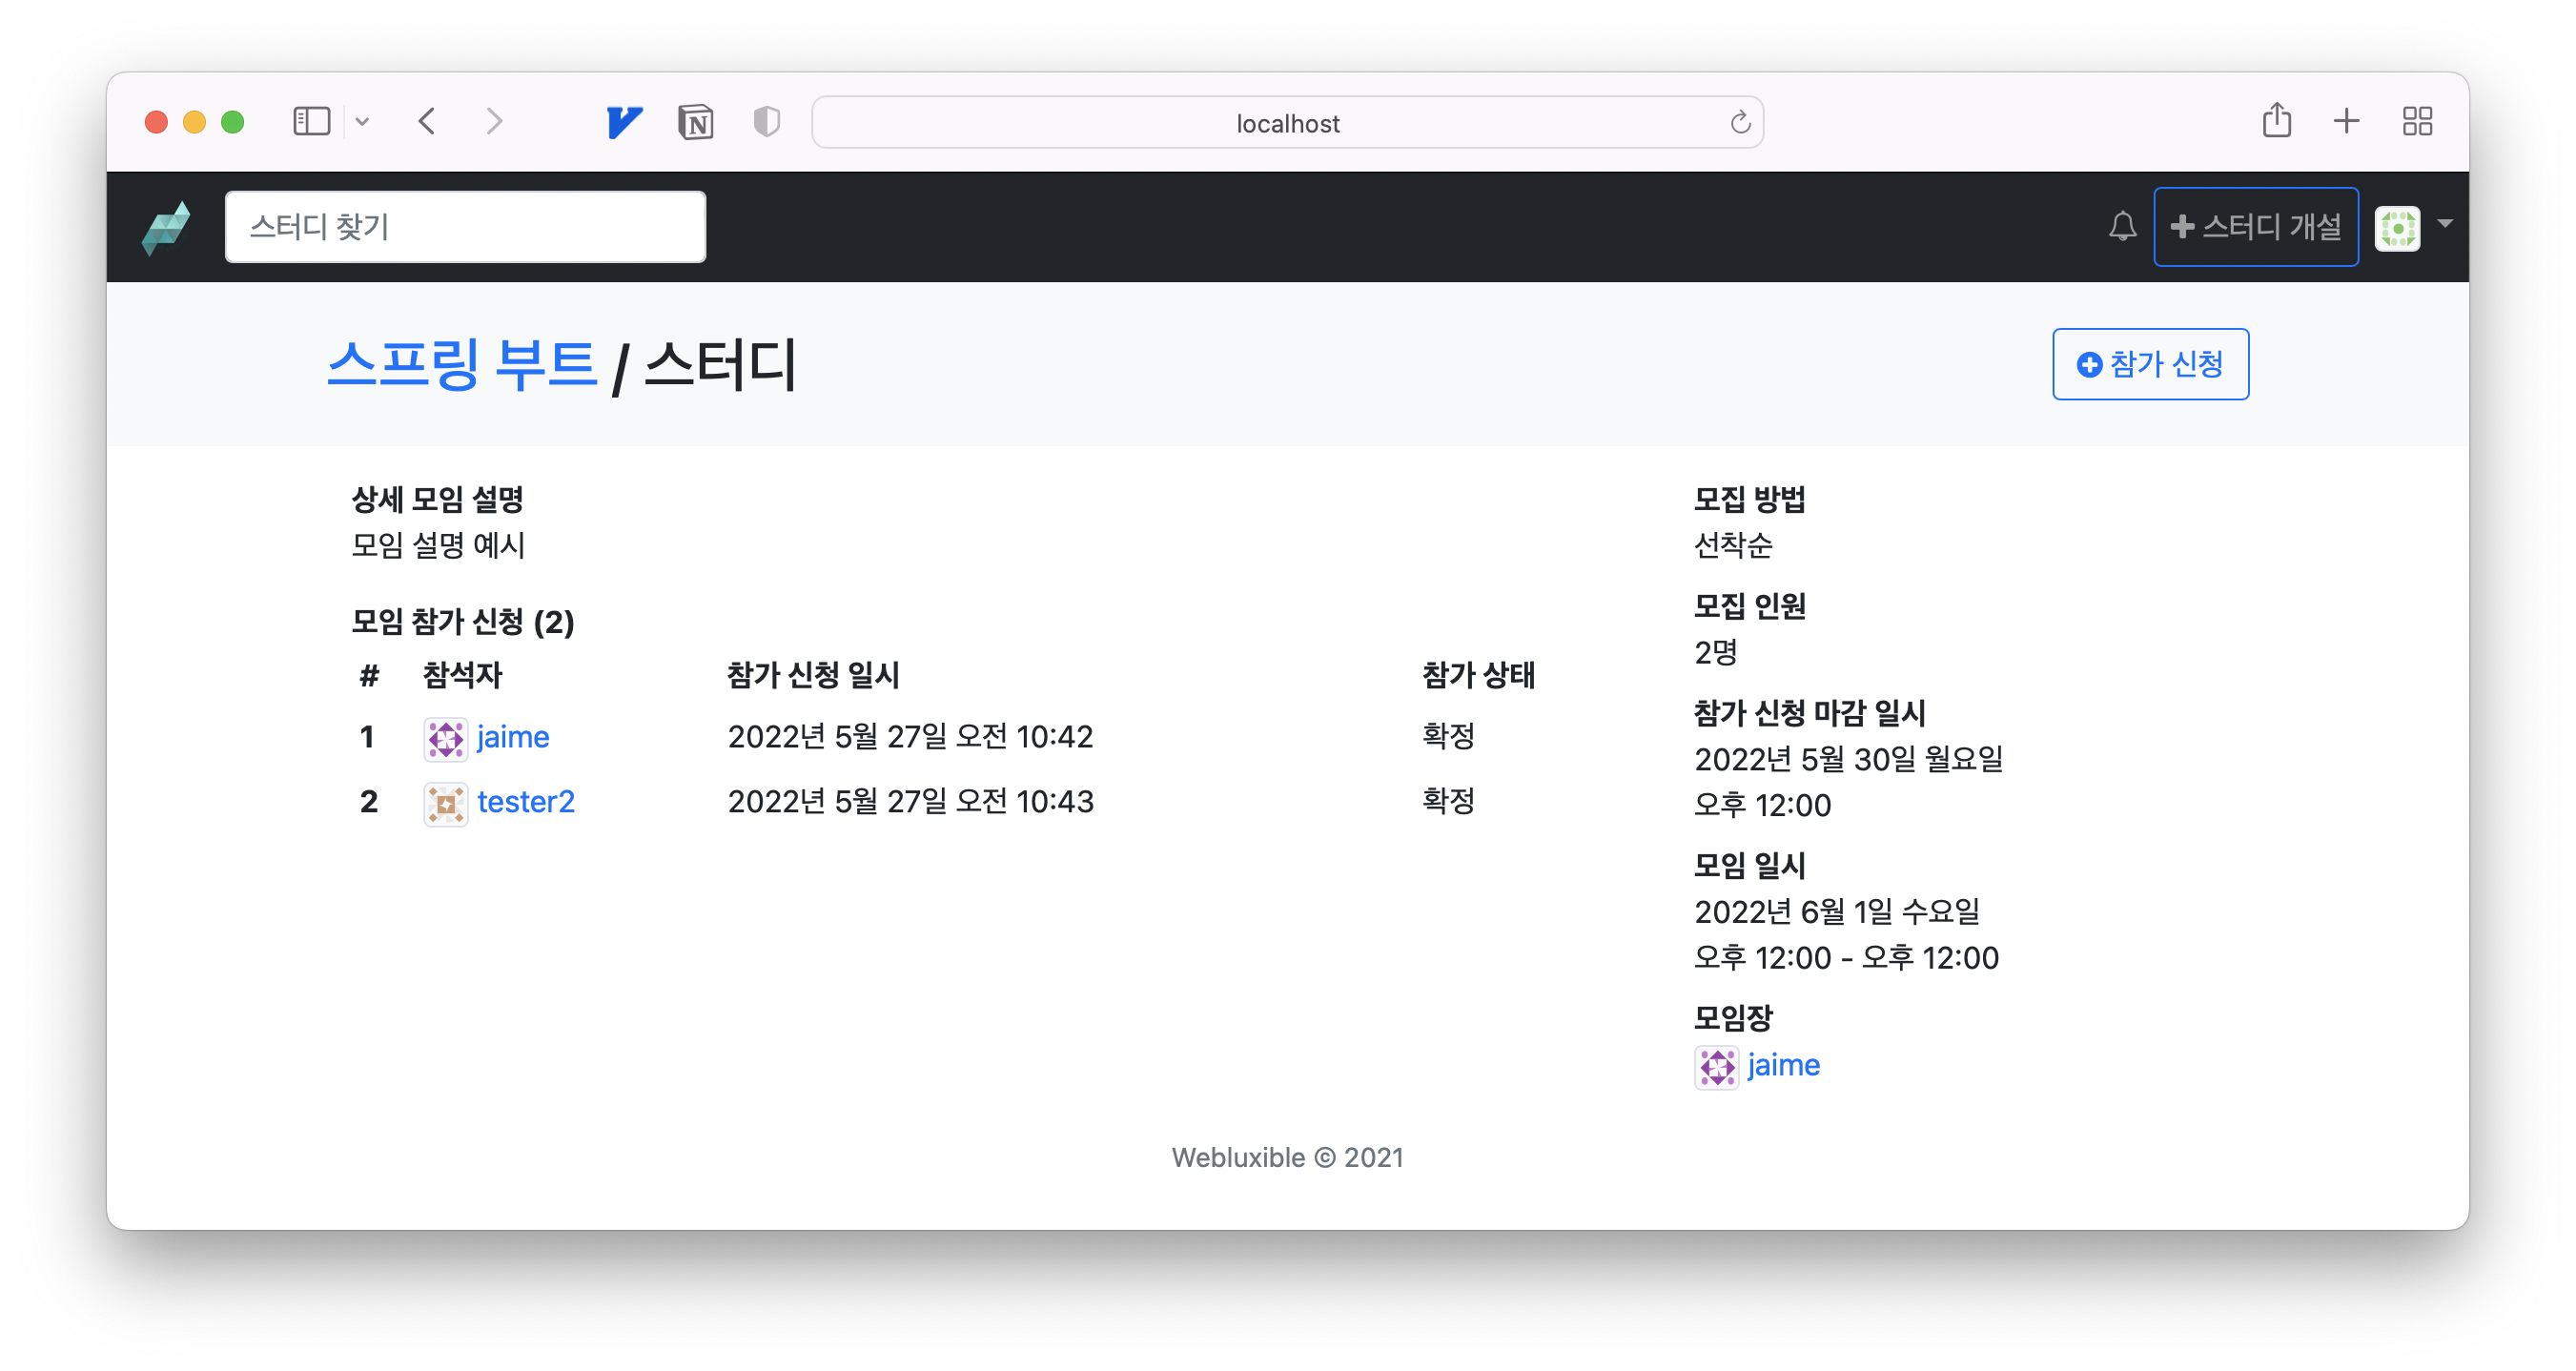Toggle the Safari sidebar

click(x=311, y=121)
